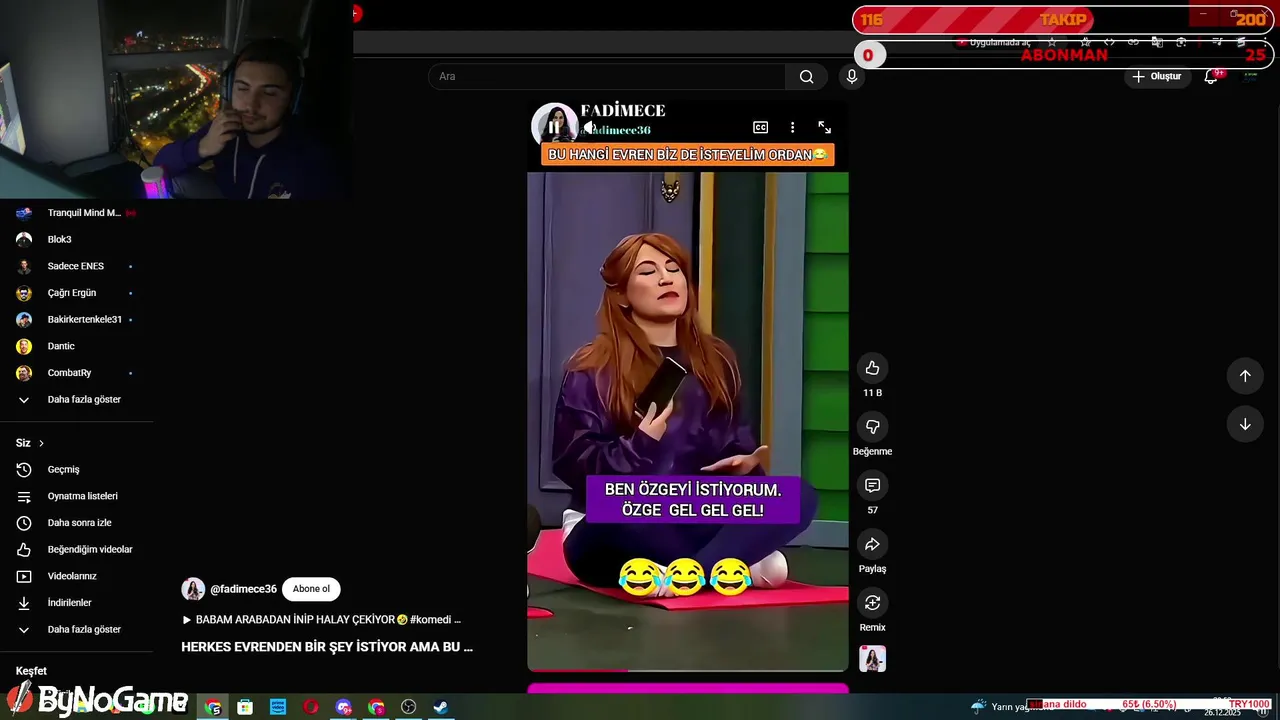The height and width of the screenshot is (720, 1280).
Task: Share the Short via Paylaş icon
Action: click(x=872, y=544)
